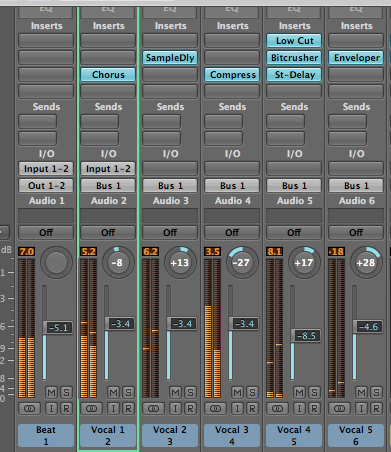This screenshot has height=452, width=391.
Task: Open Input 1-2 selector on Audio 2
Action: coord(108,169)
